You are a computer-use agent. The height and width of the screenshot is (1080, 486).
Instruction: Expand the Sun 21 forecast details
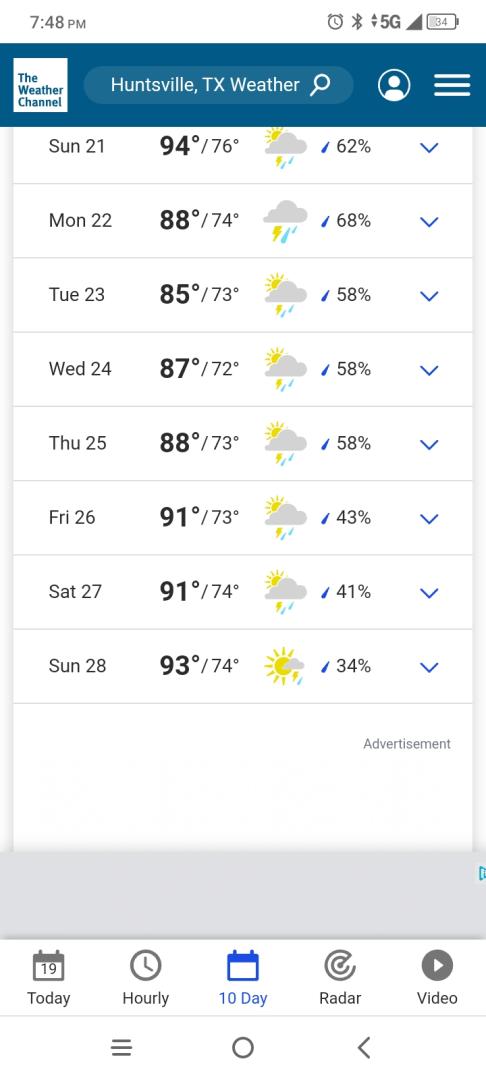point(429,147)
